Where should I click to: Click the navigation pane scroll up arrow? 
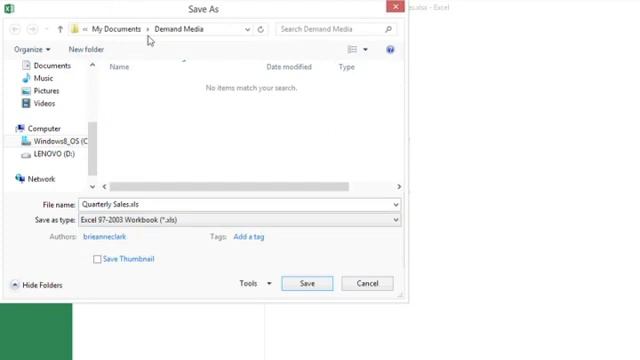[x=93, y=65]
